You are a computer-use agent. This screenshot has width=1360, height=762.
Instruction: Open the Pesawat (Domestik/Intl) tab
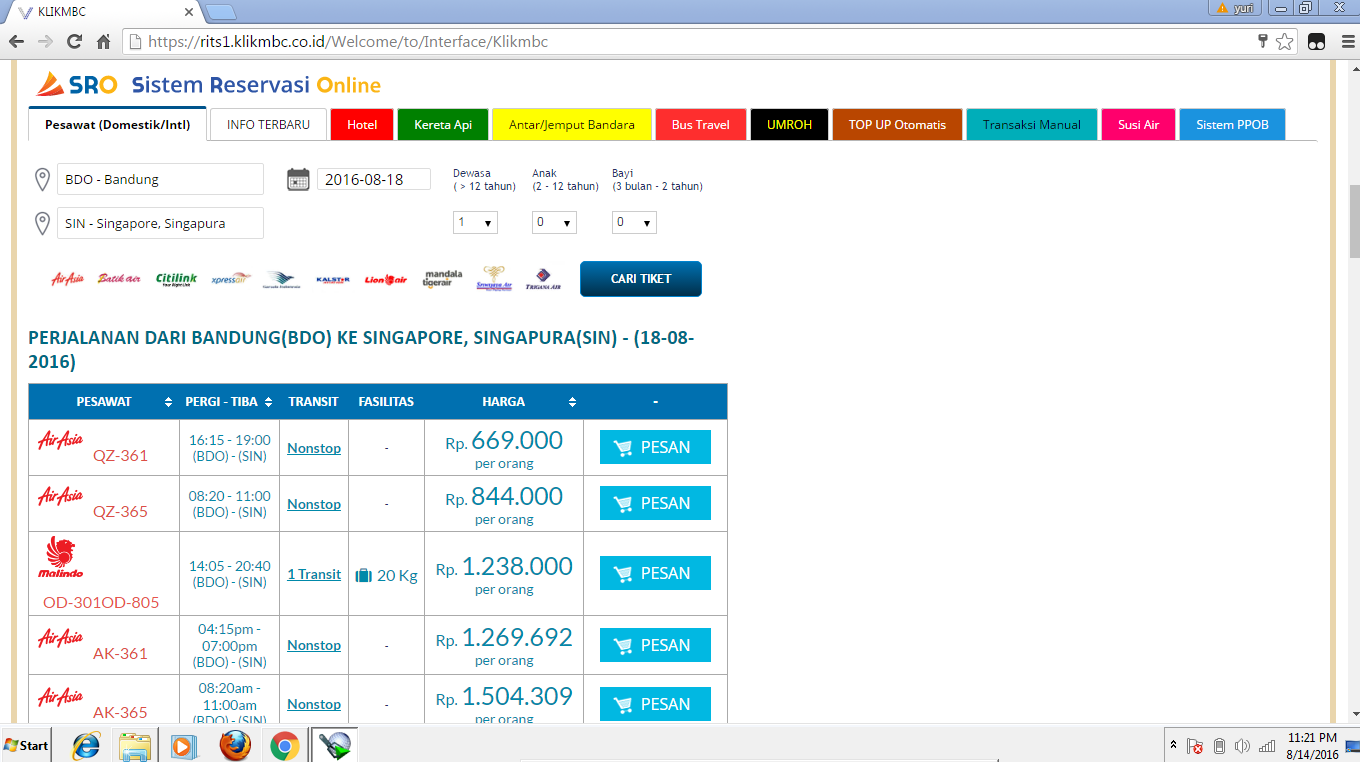pyautogui.click(x=117, y=124)
